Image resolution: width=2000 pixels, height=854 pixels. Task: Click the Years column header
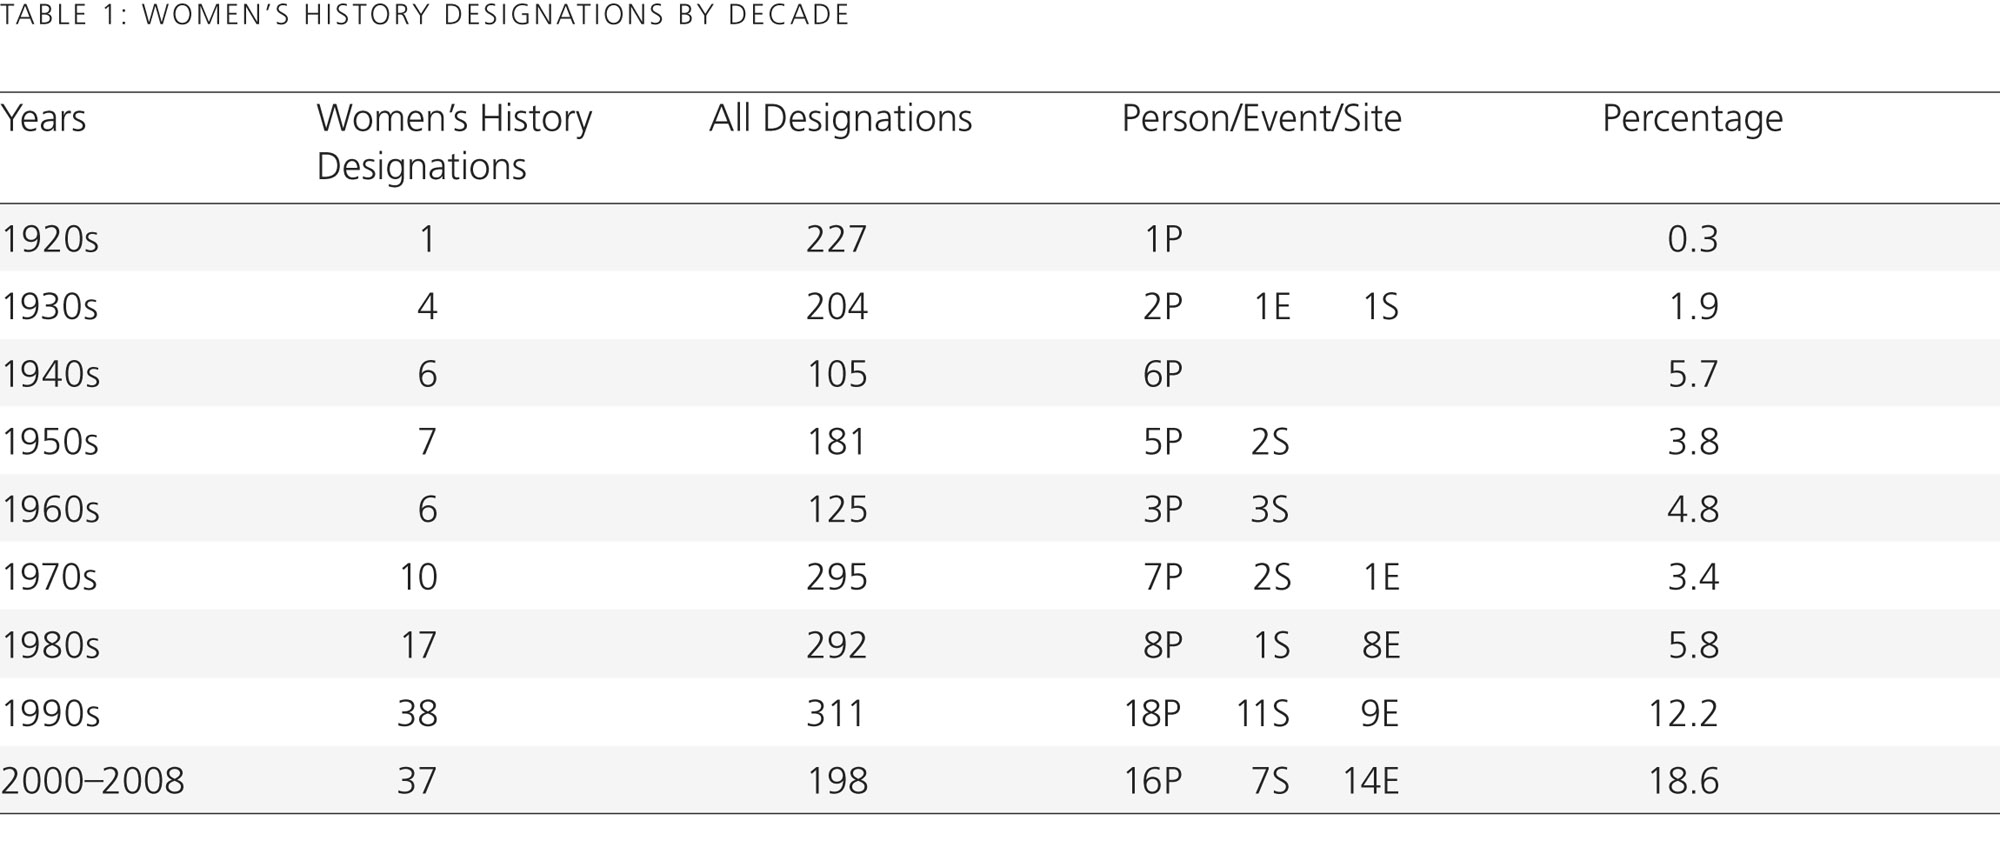coord(43,119)
